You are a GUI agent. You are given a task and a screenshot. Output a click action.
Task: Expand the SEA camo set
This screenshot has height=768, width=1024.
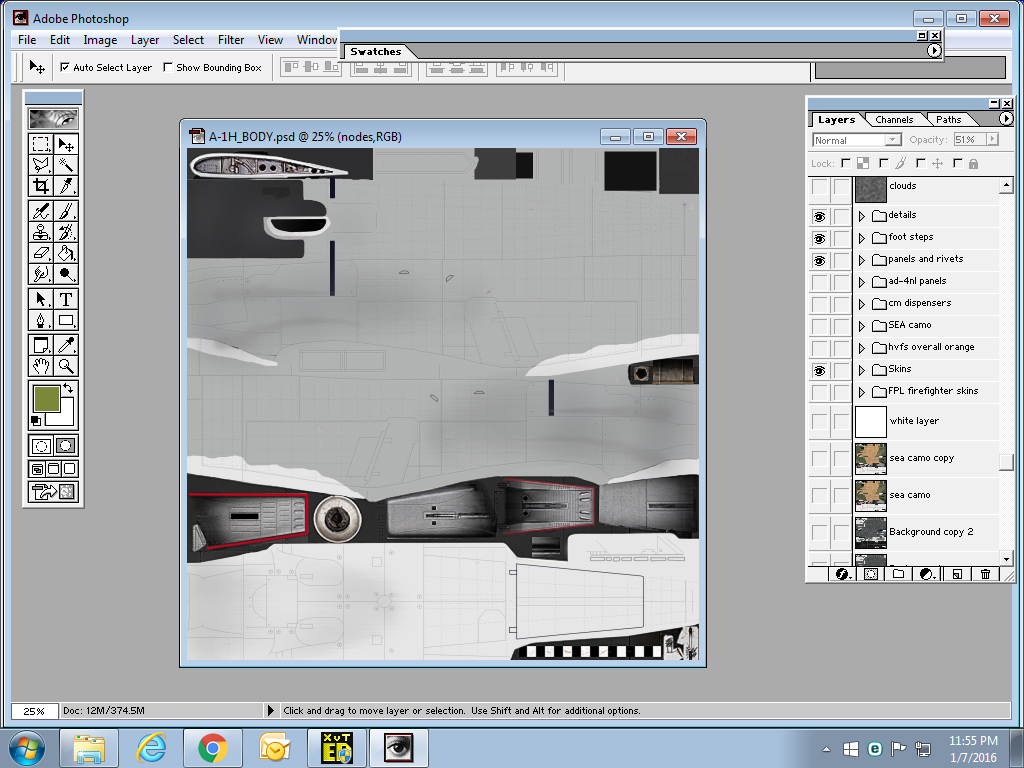[862, 326]
